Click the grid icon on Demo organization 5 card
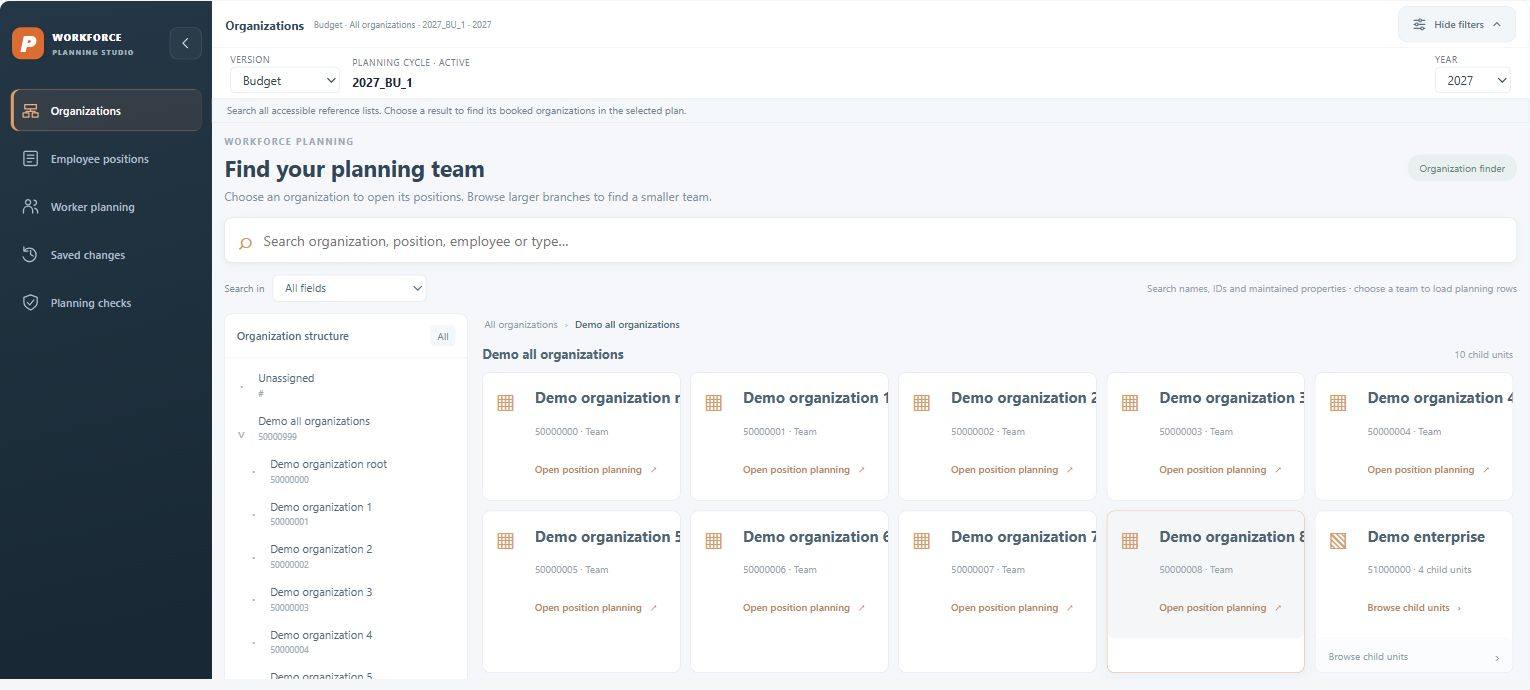The image size is (1530, 690). point(505,541)
